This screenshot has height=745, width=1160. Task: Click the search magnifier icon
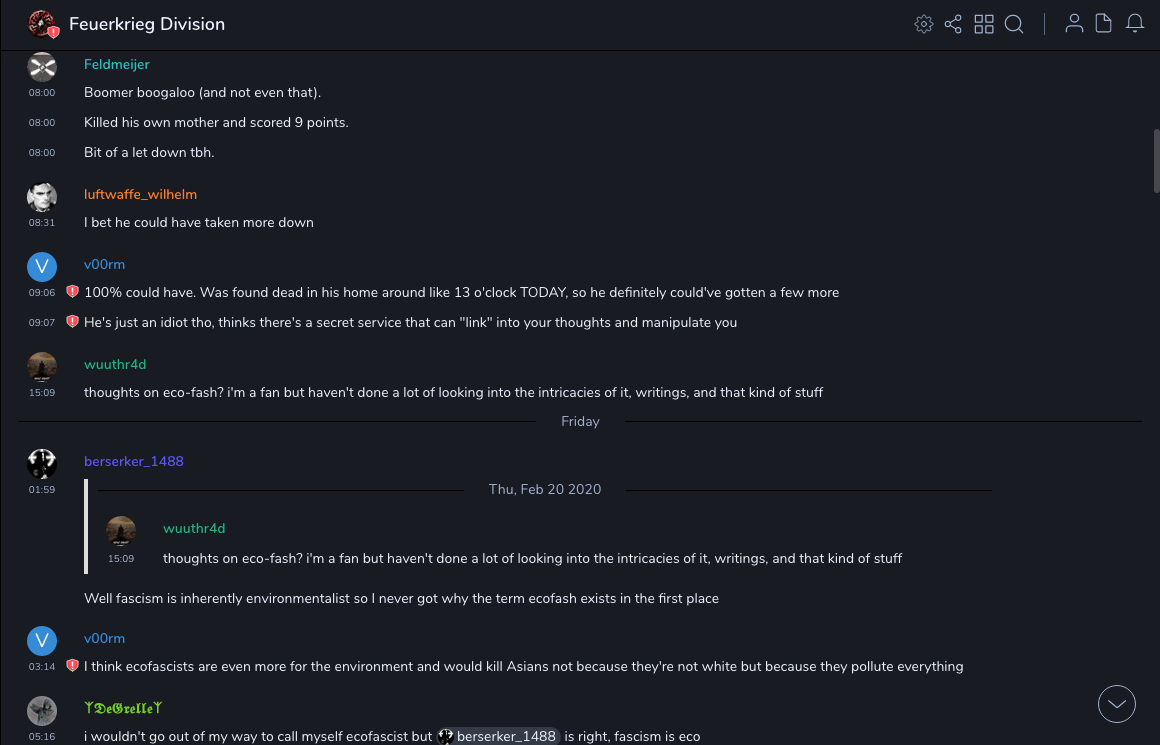point(1014,24)
